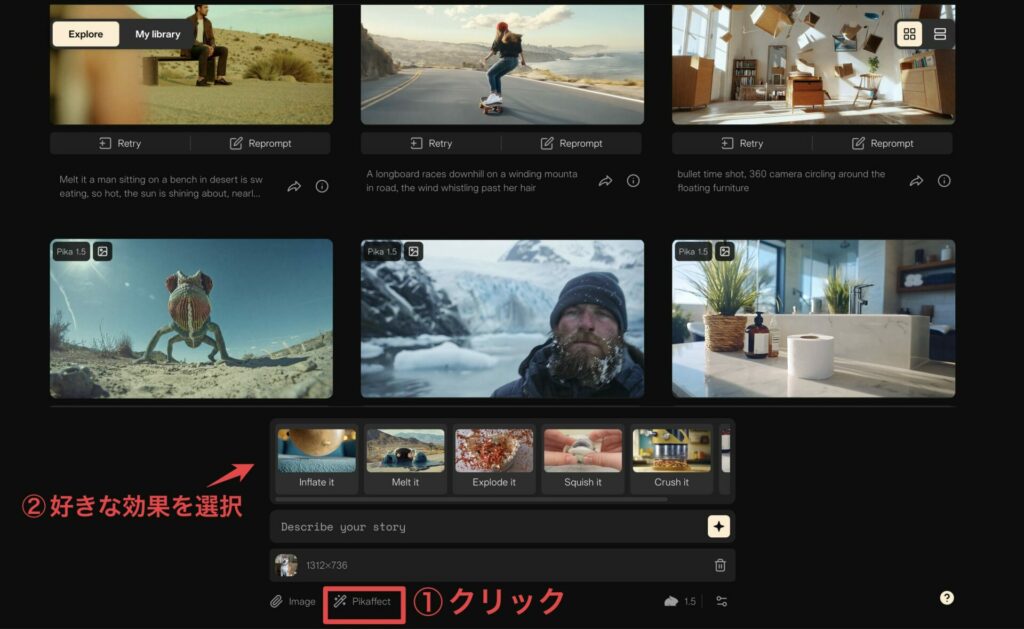Open the help question mark icon
1024x629 pixels.
tap(945, 598)
